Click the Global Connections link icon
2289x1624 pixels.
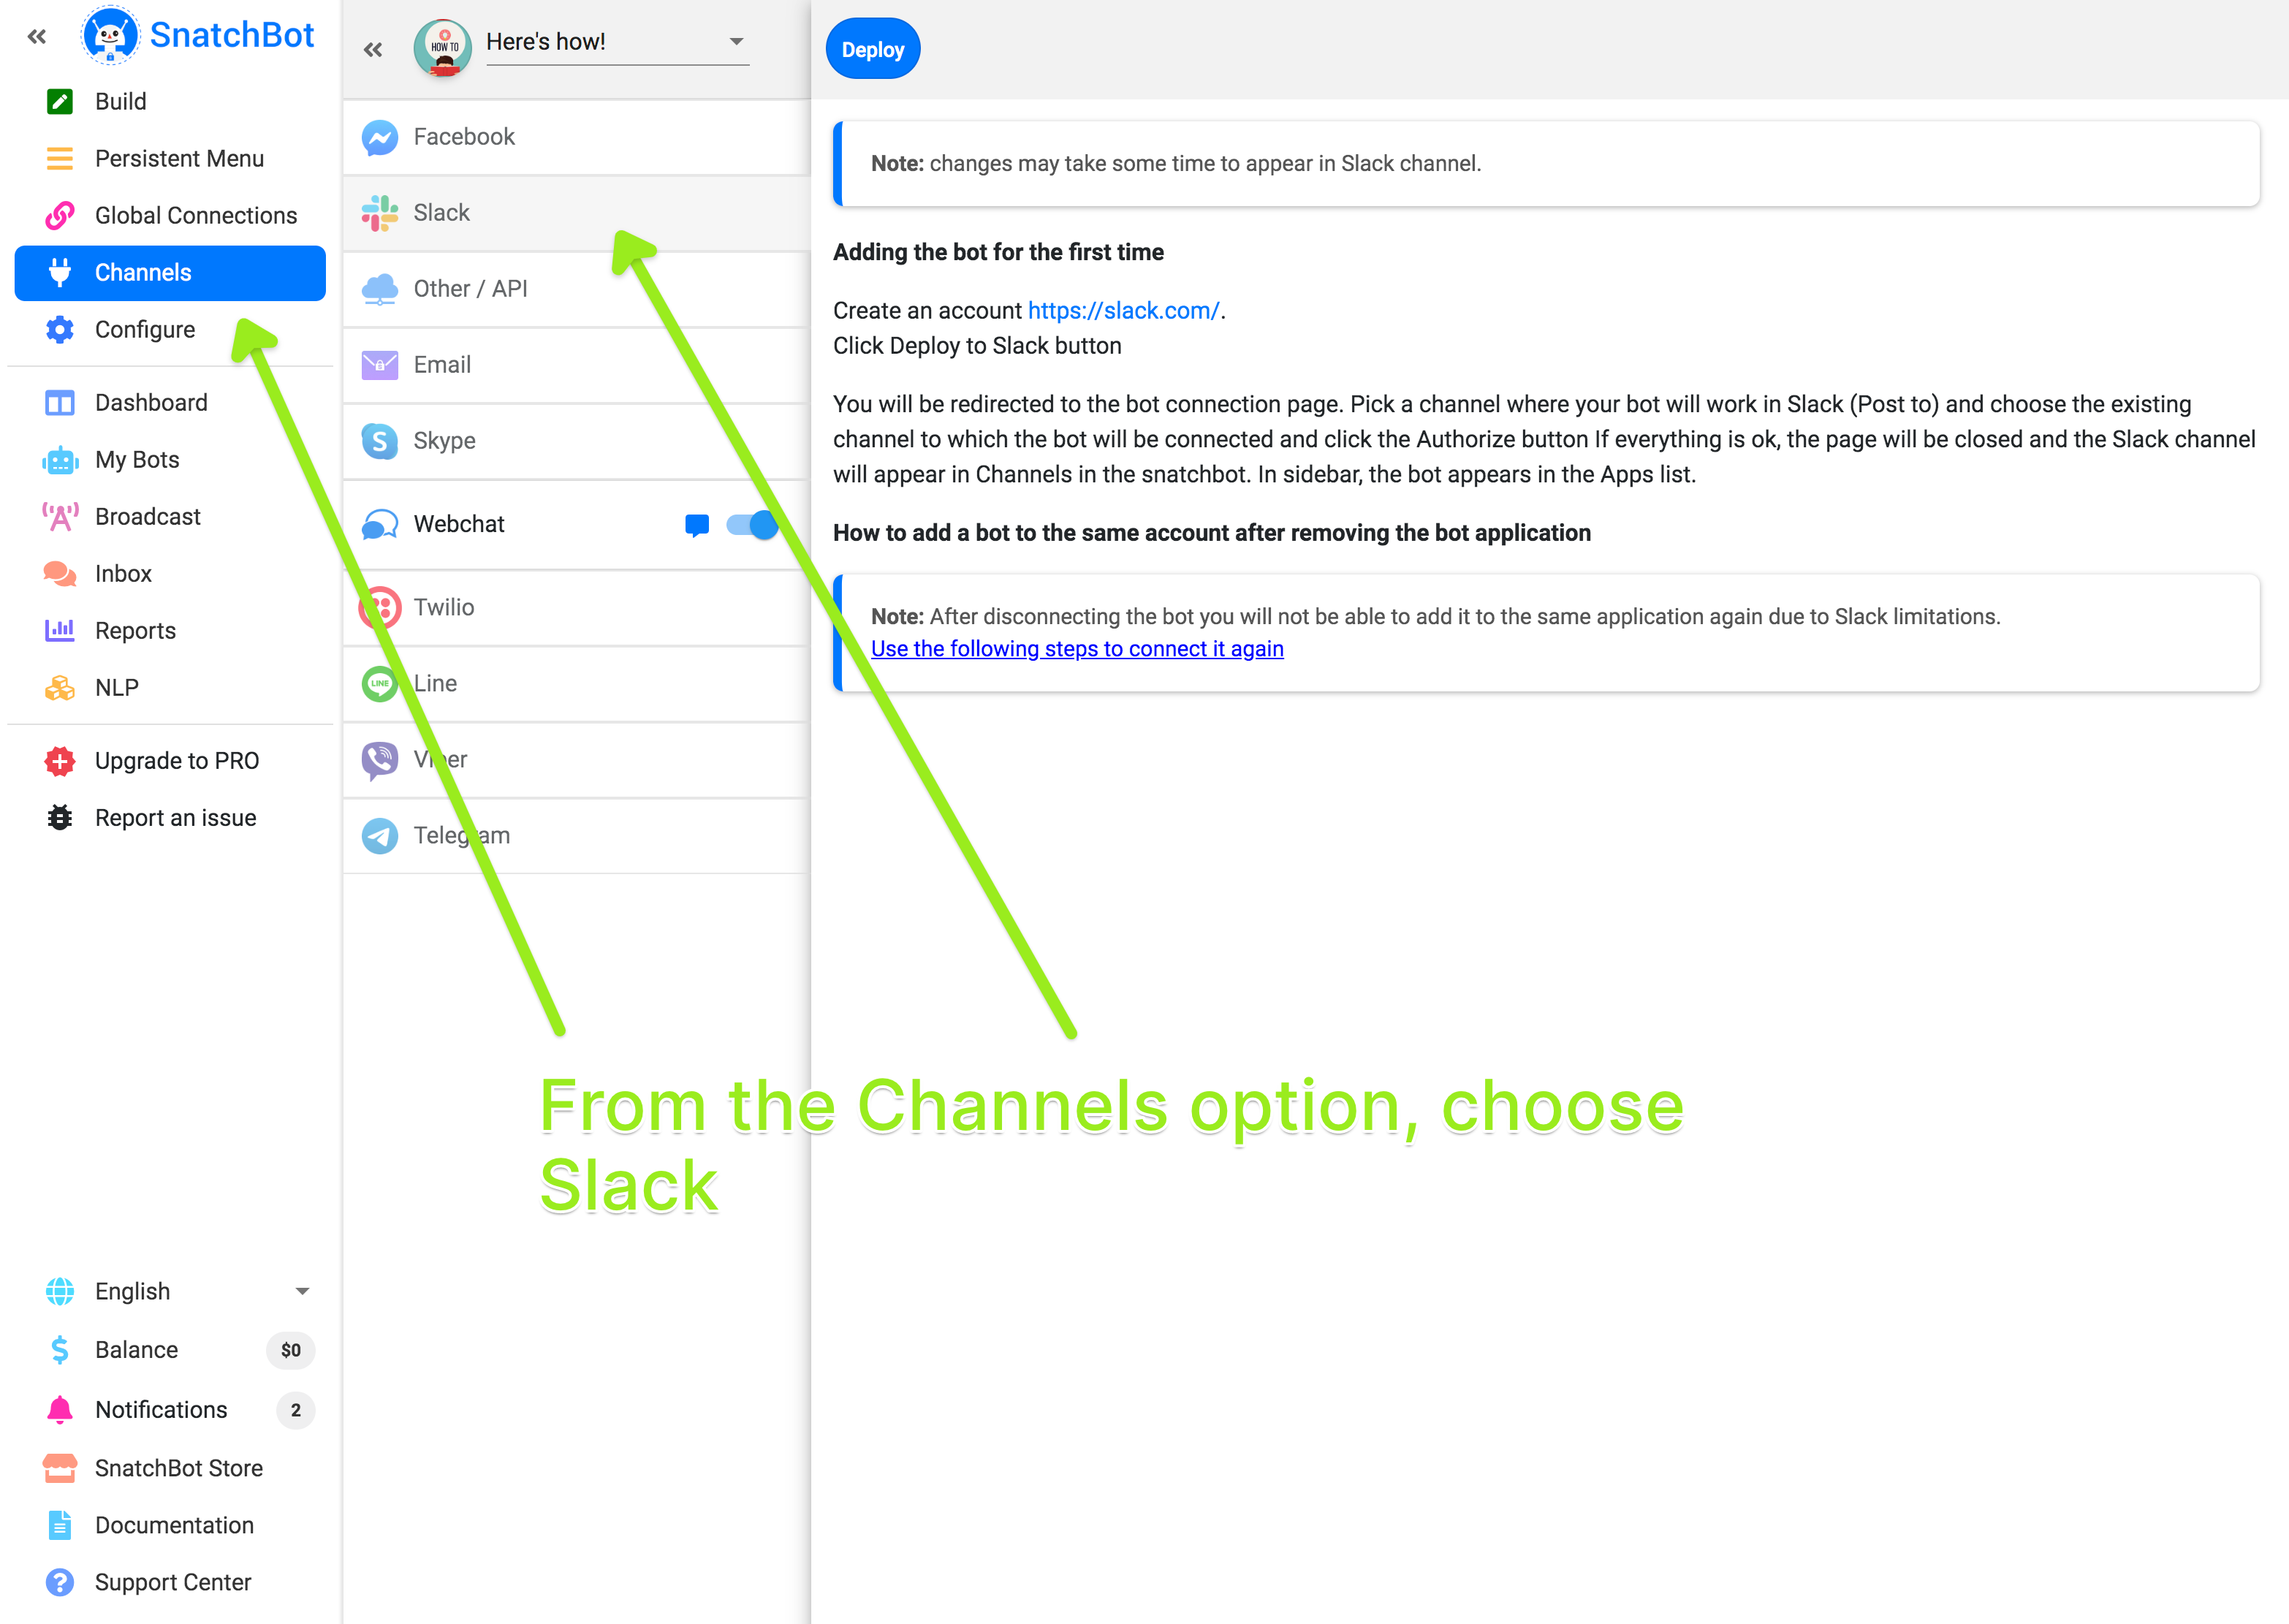tap(60, 216)
